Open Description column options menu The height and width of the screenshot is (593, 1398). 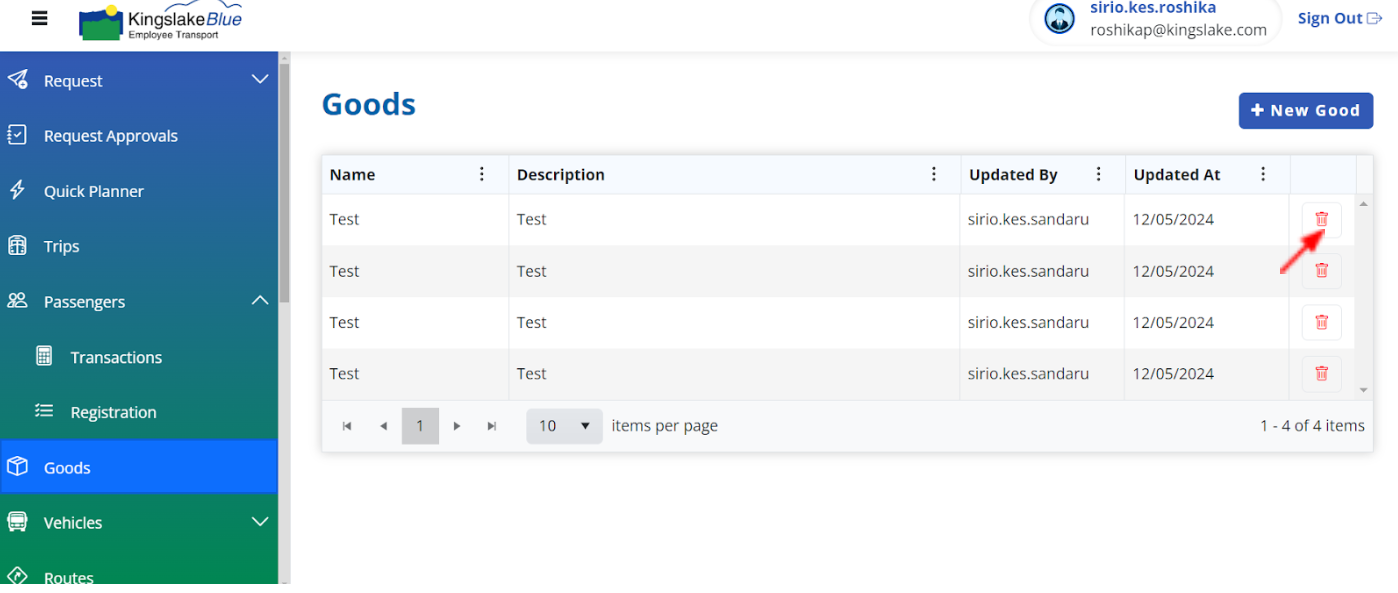pyautogui.click(x=934, y=174)
